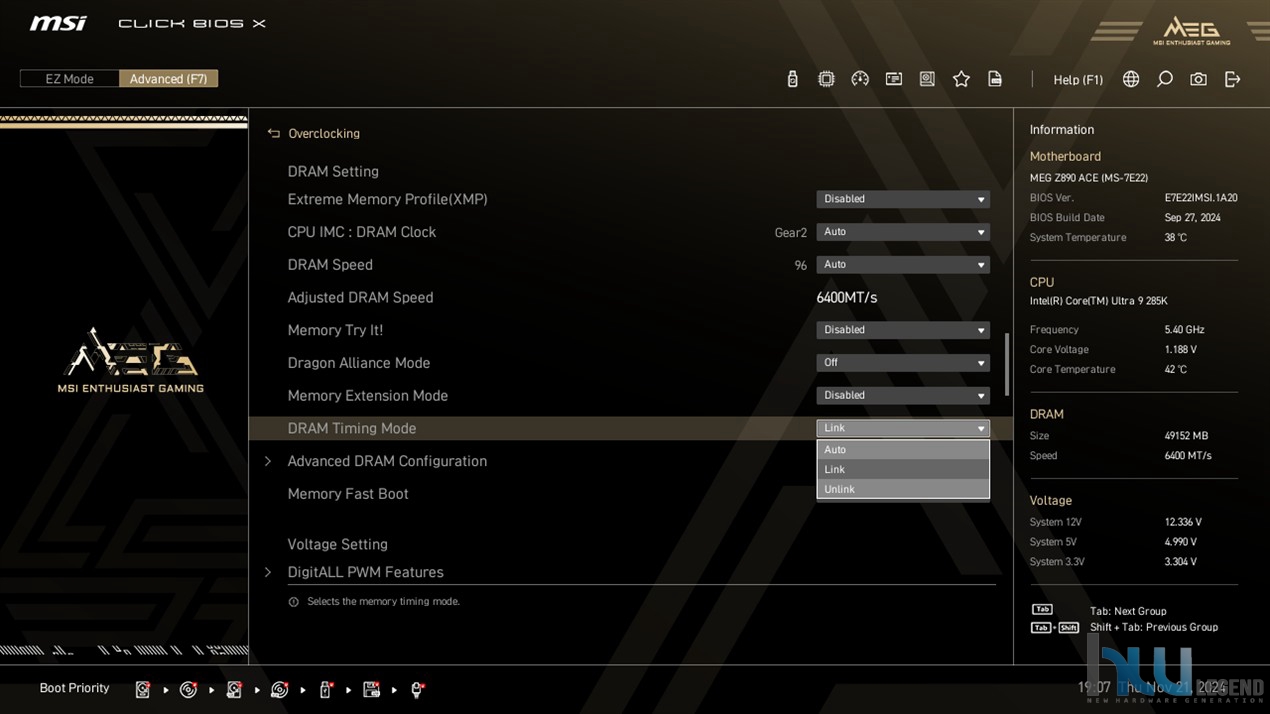Select the USB stick boot priority icon
Screen dimensions: 1270x714
pos(326,689)
